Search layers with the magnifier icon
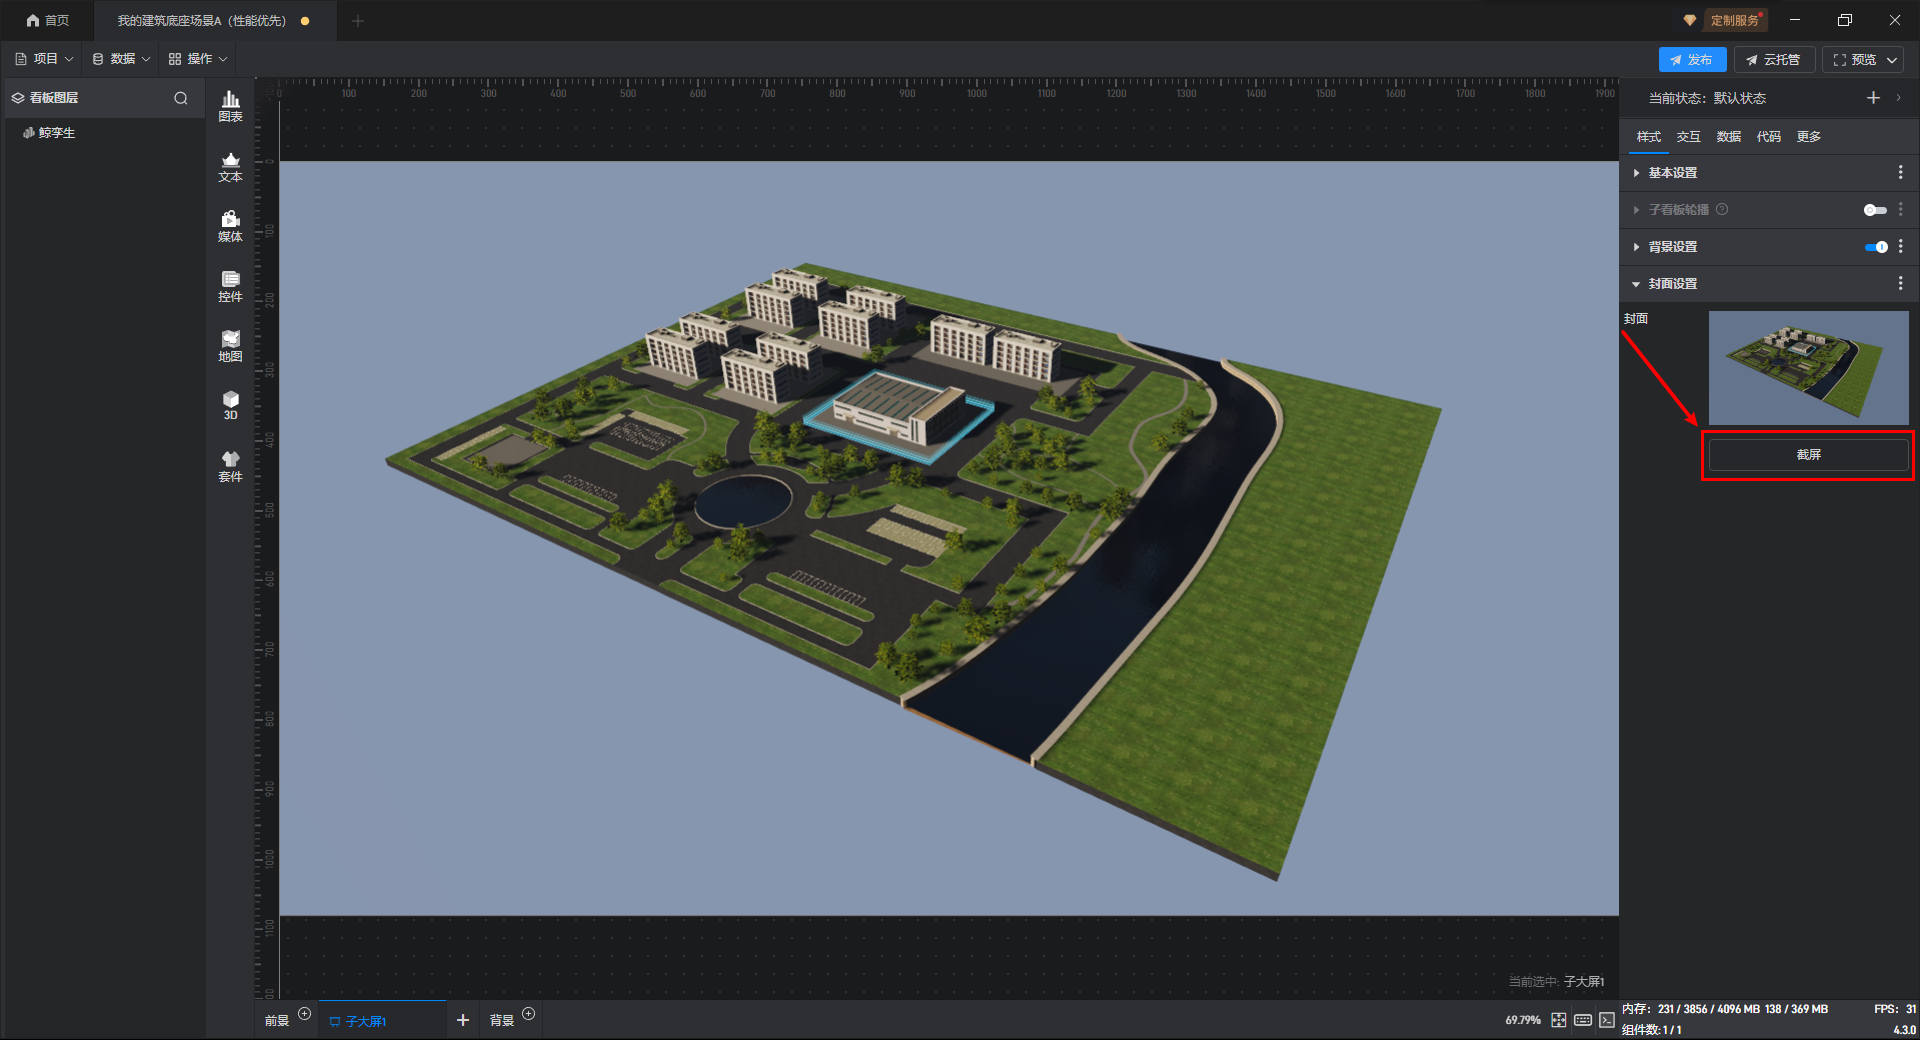This screenshot has width=1920, height=1040. (181, 98)
